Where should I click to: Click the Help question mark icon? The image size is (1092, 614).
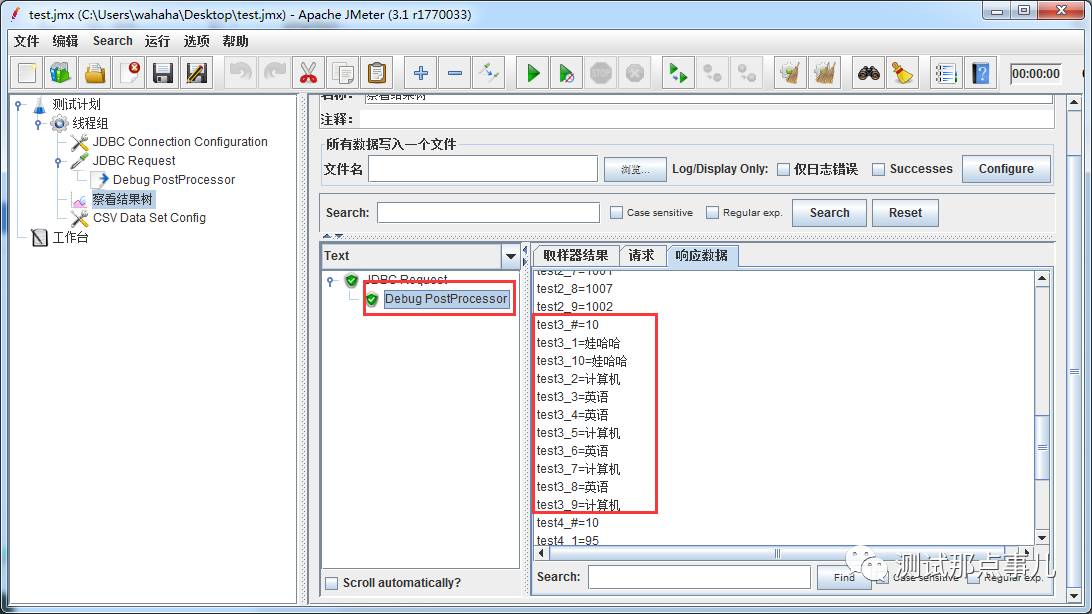pos(981,73)
